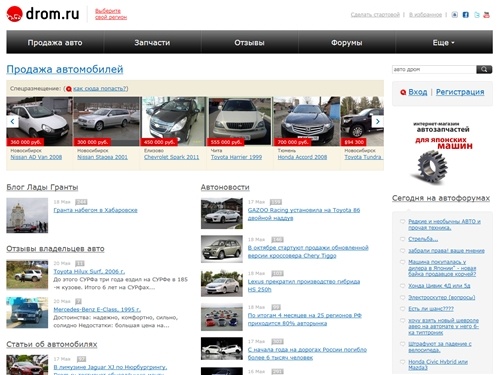Show previous cars with the carousel left arrow
The height and width of the screenshot is (375, 500).
[12, 121]
